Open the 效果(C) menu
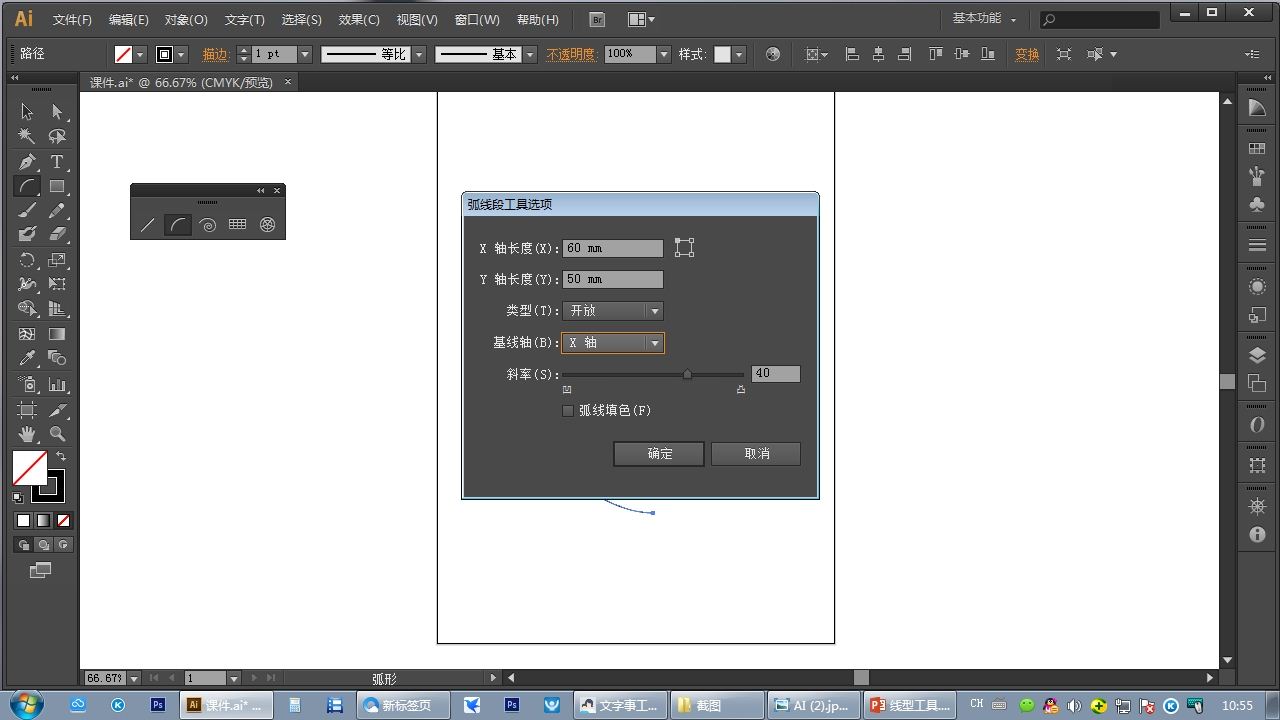Screen dimensions: 1280x720 click(359, 20)
